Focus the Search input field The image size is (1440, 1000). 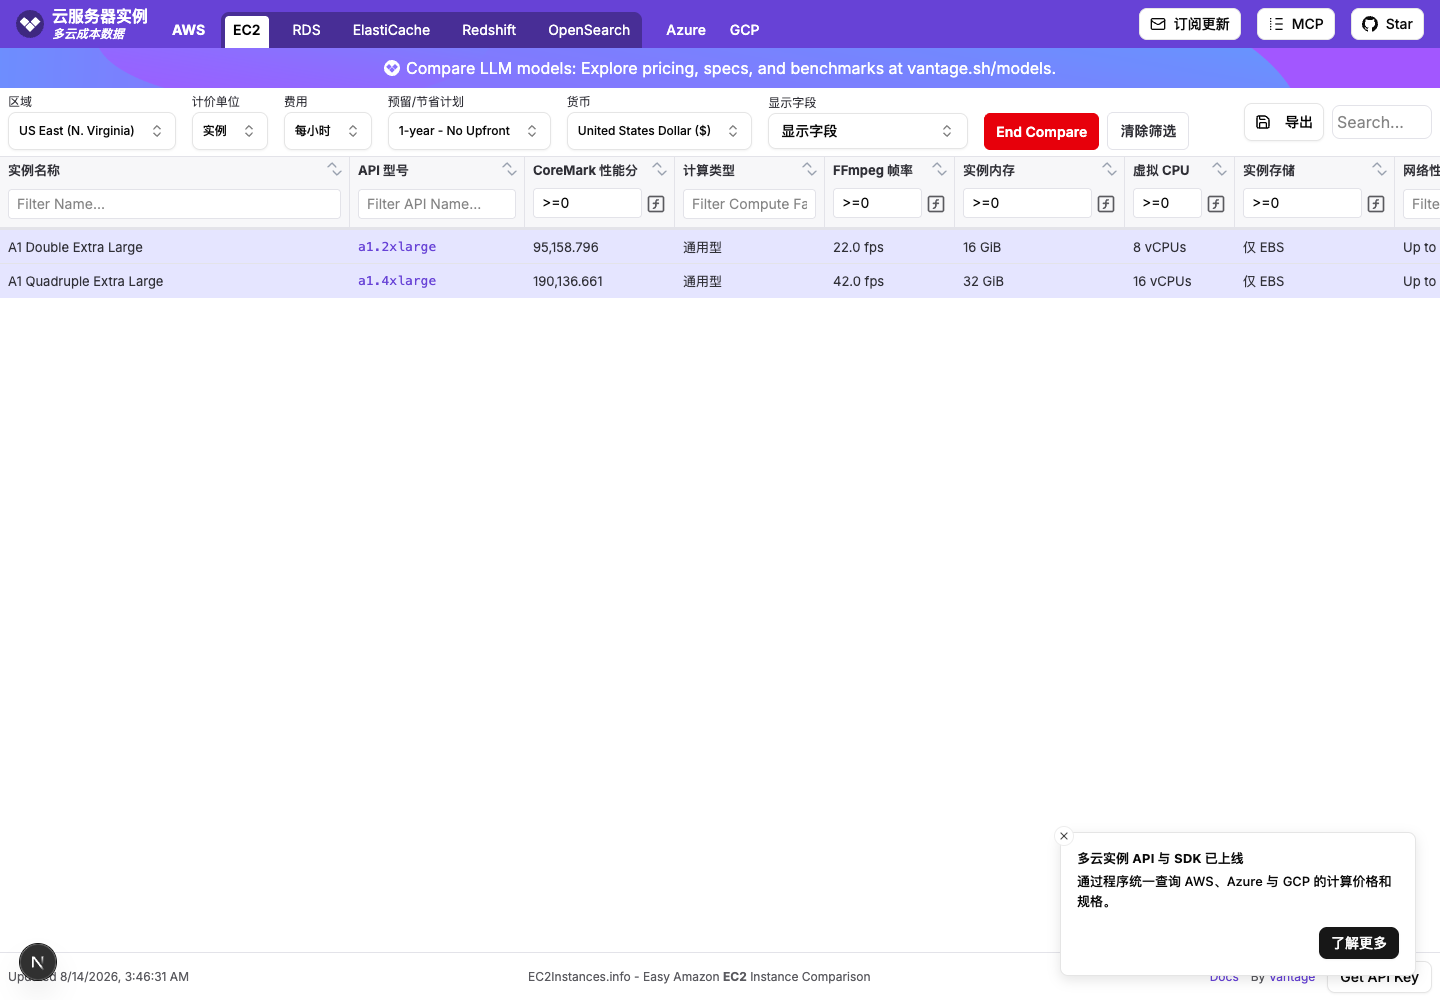tap(1382, 122)
